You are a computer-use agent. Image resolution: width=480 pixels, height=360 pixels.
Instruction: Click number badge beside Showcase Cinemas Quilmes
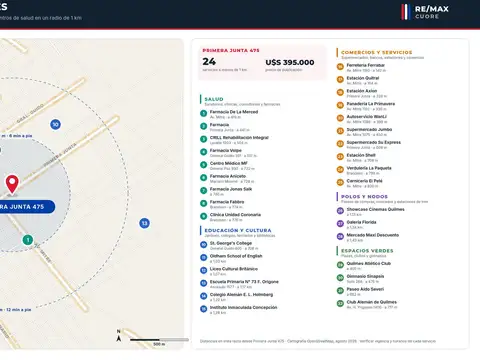click(x=340, y=211)
